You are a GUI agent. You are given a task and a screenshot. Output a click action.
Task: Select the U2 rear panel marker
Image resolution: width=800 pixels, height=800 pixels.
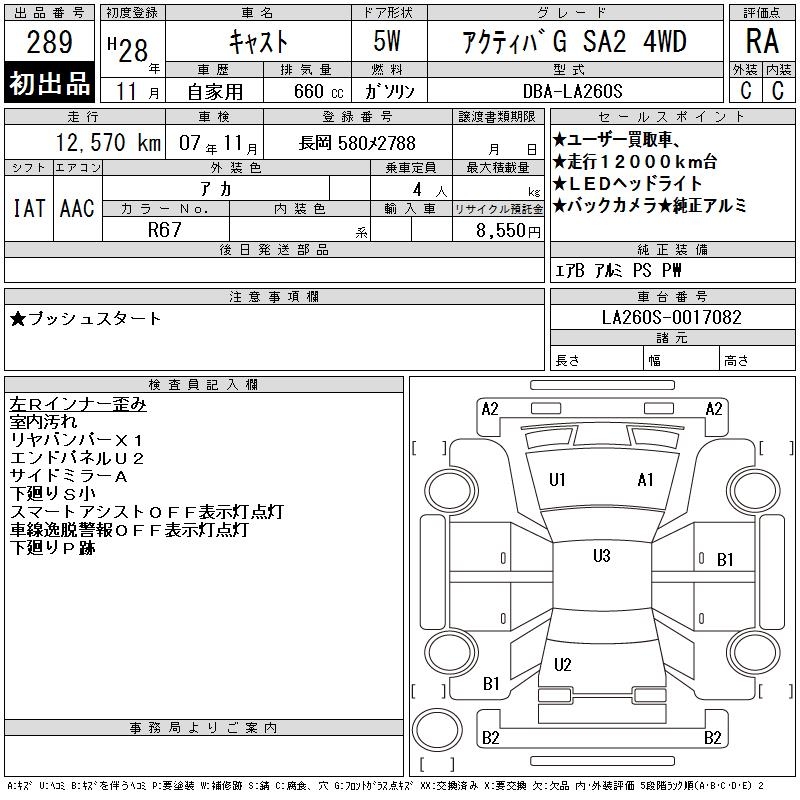(563, 664)
